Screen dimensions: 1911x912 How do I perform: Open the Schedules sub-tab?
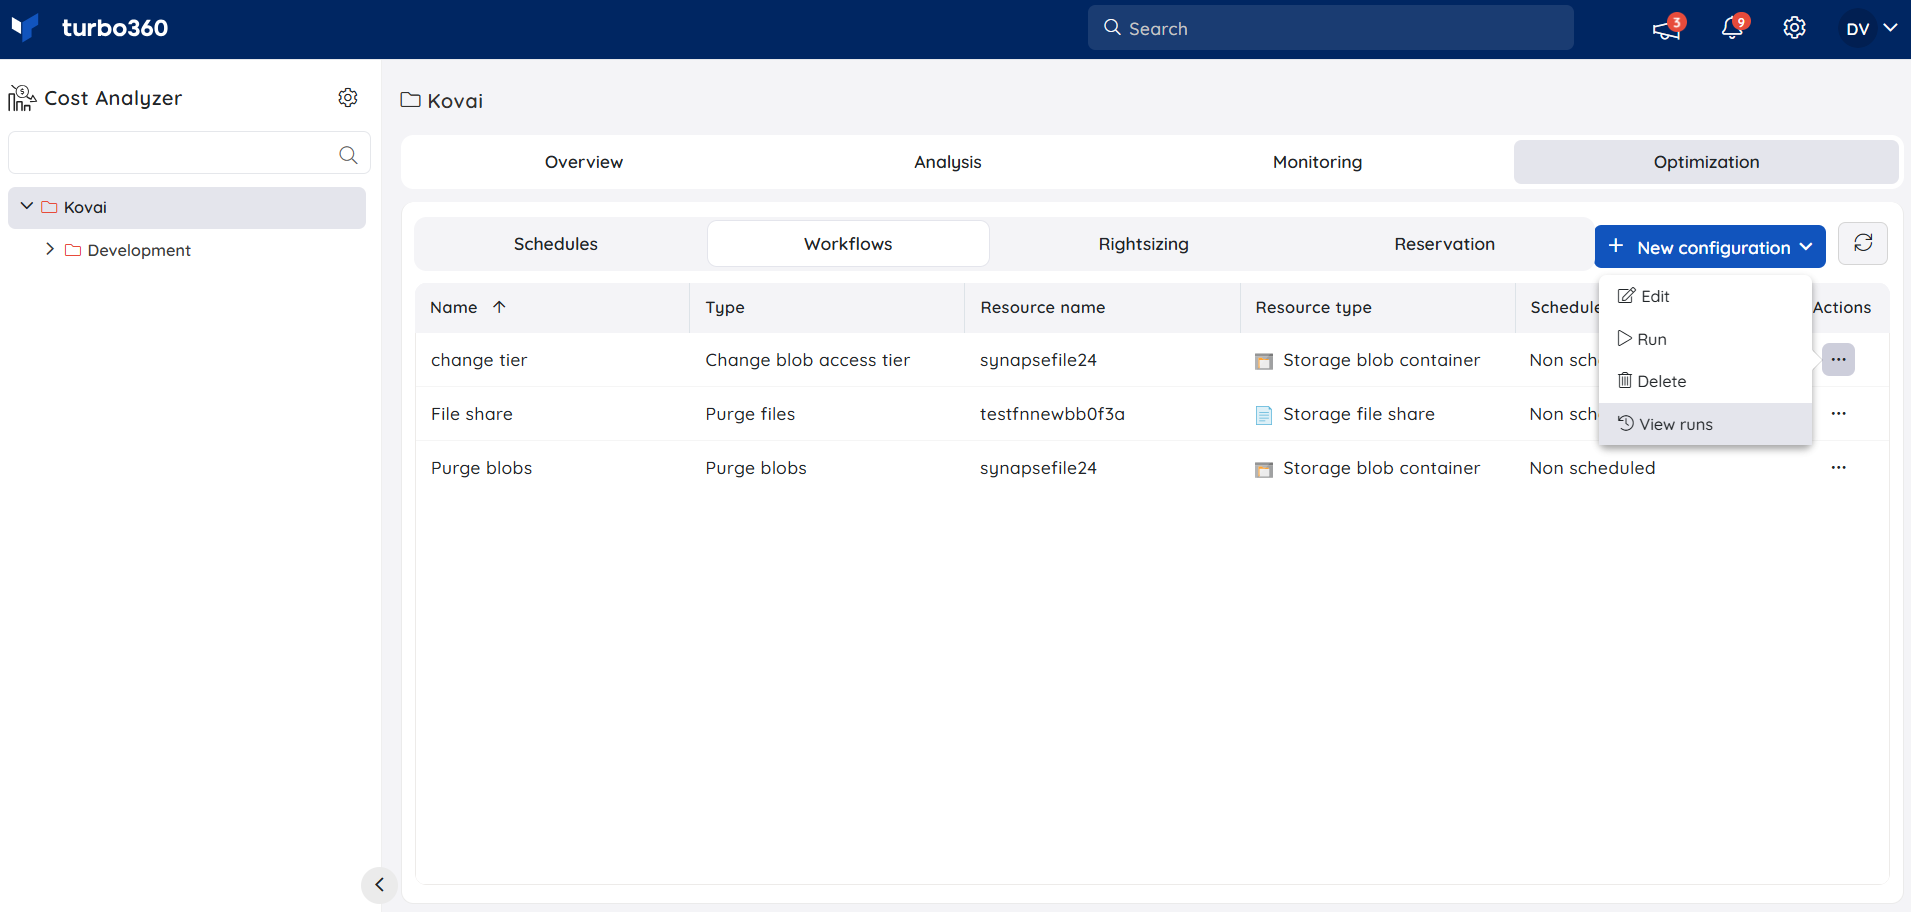pos(556,244)
